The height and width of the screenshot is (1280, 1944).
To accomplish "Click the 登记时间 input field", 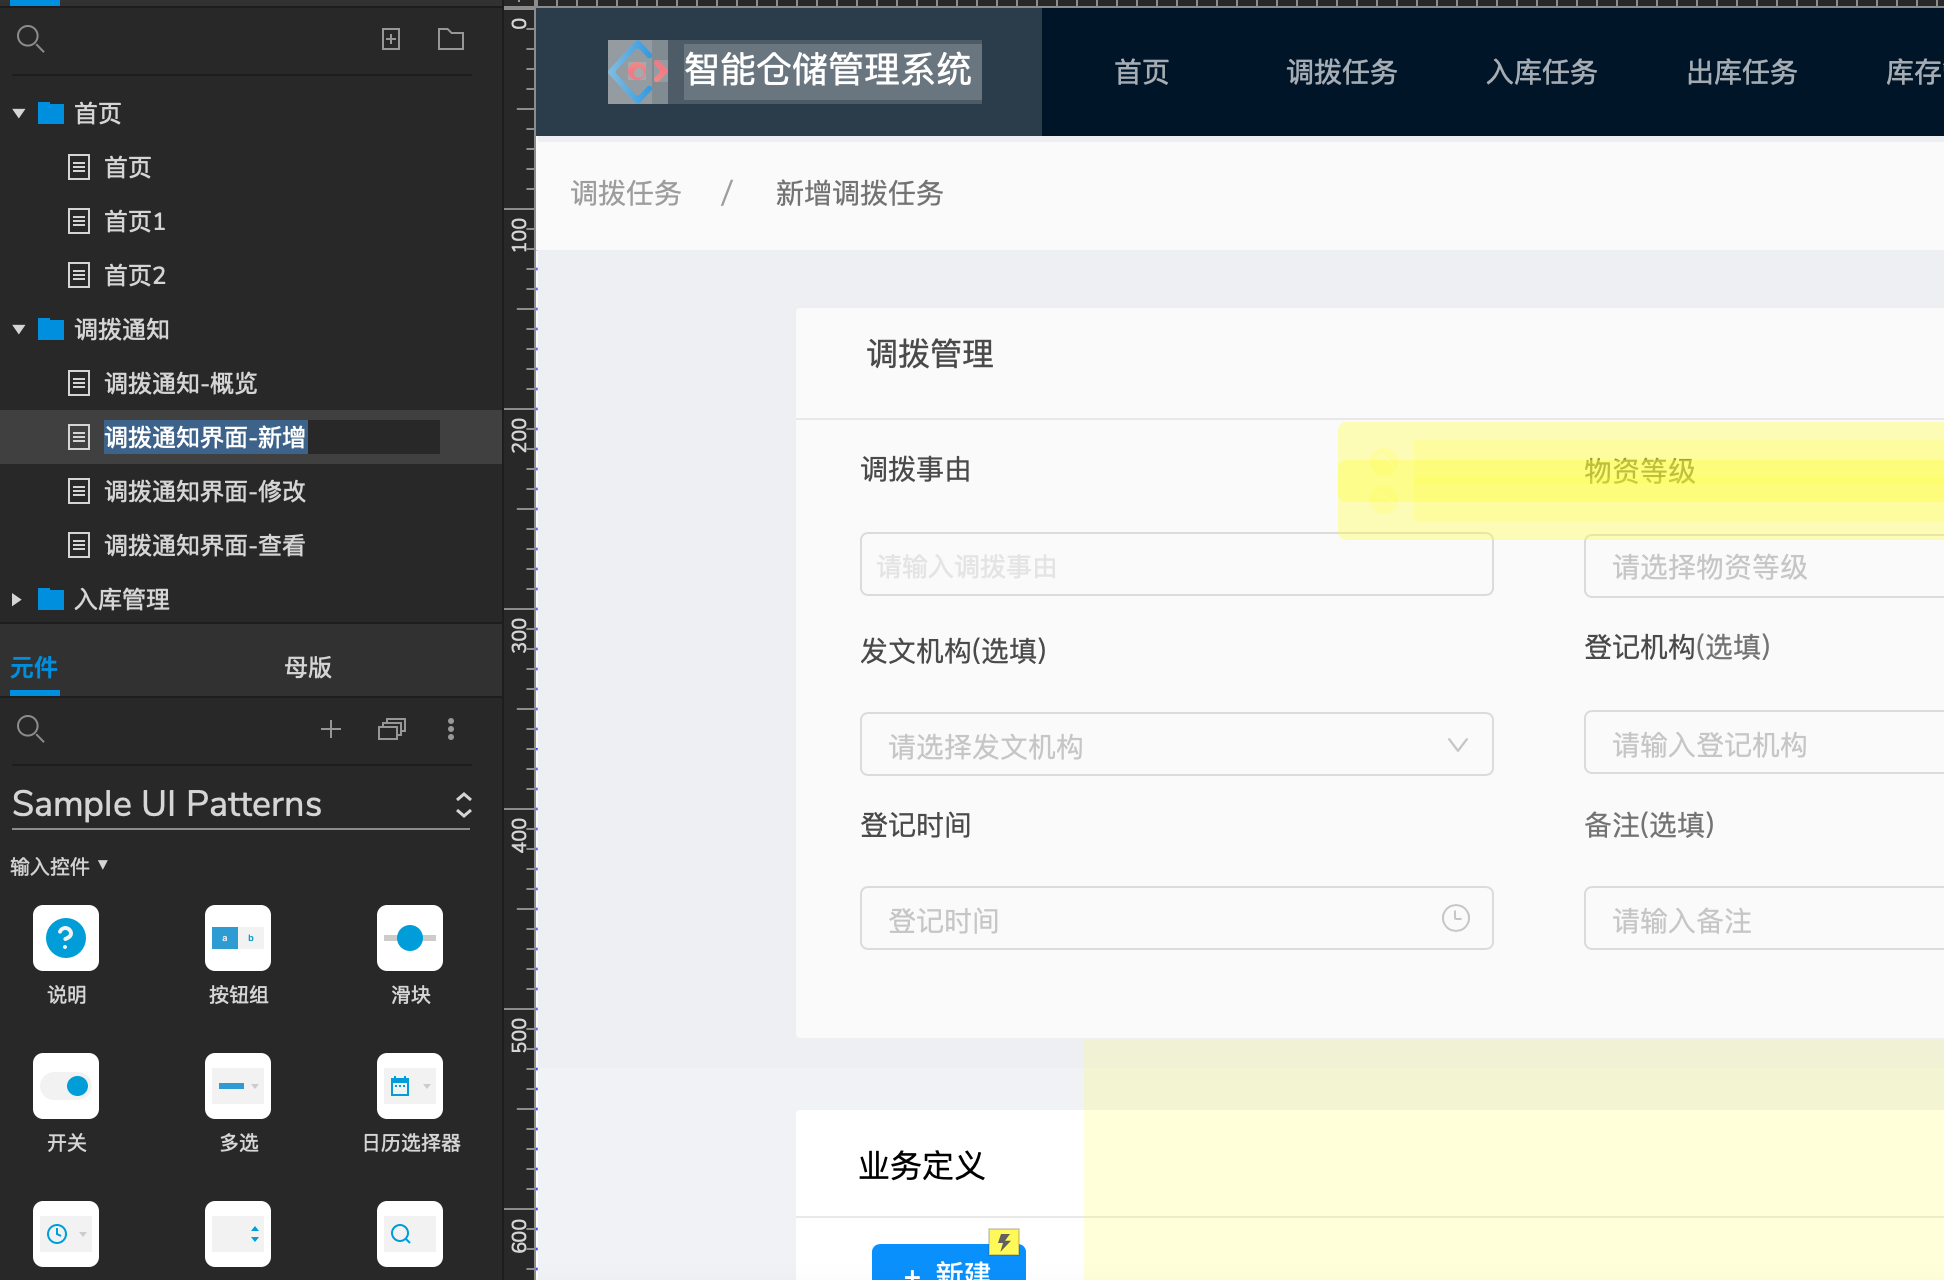I will click(x=1176, y=918).
